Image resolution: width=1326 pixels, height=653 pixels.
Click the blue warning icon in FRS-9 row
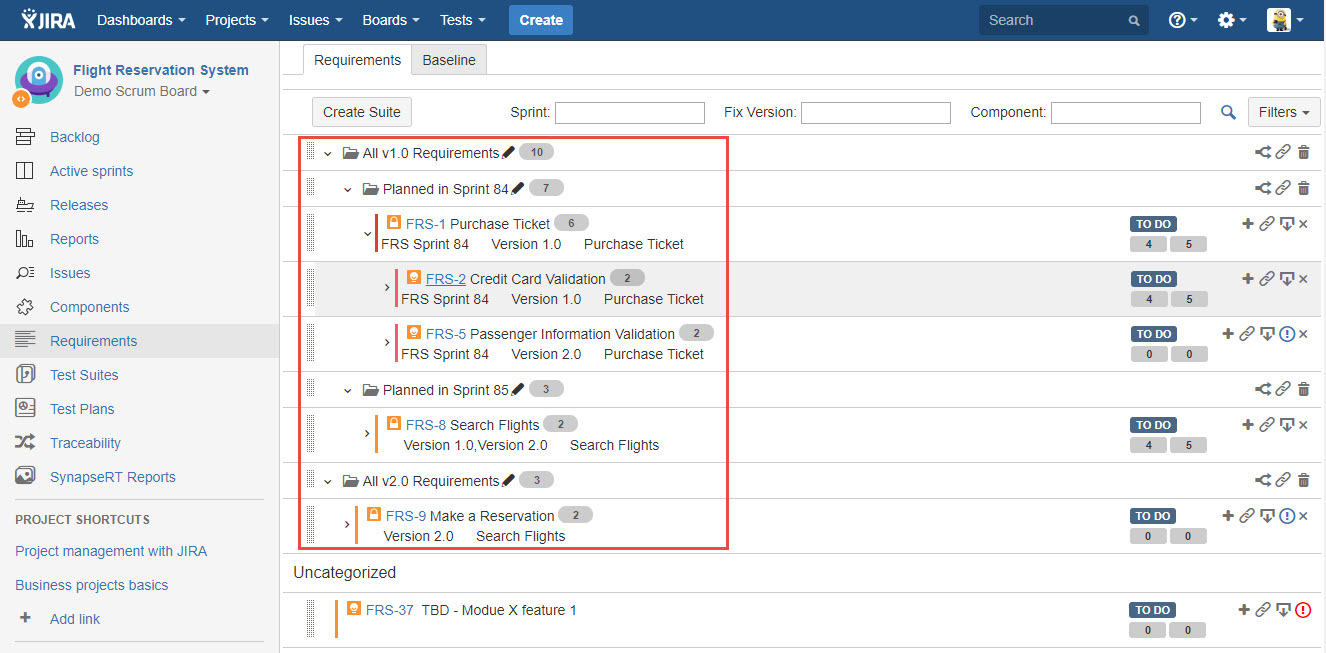1287,516
